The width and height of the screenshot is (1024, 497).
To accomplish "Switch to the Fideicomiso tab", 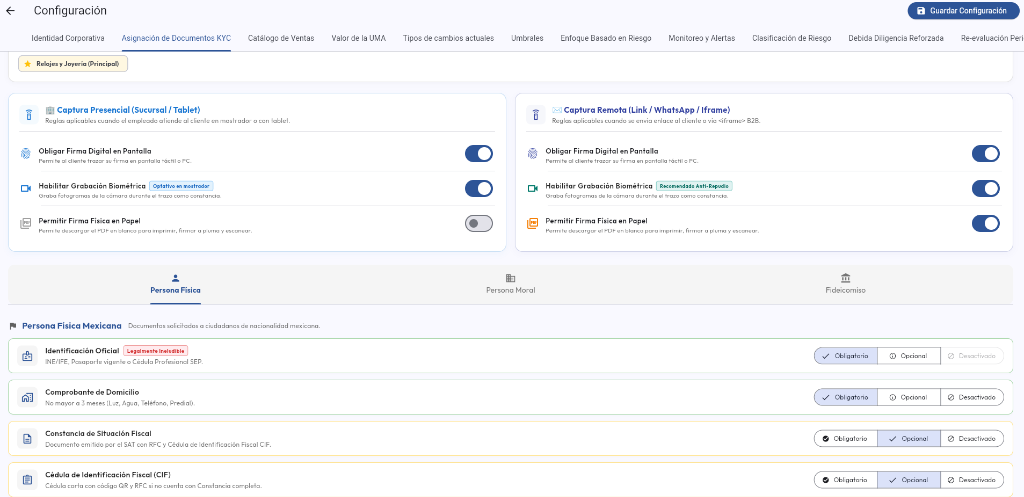I will (x=846, y=285).
